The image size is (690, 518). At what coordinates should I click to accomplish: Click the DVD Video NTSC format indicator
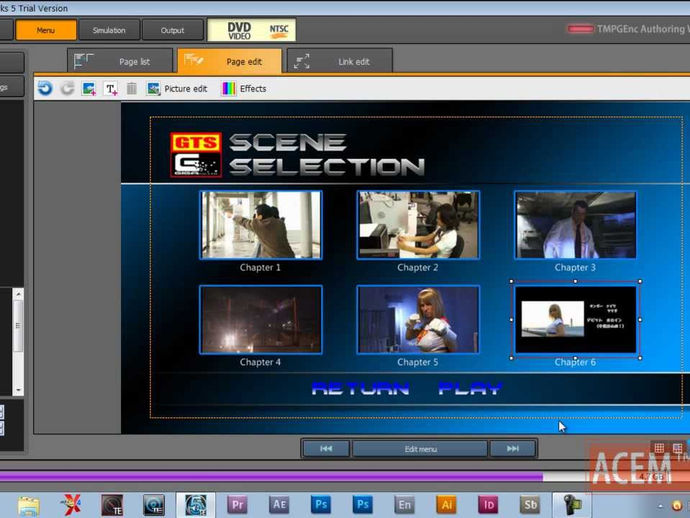point(251,30)
